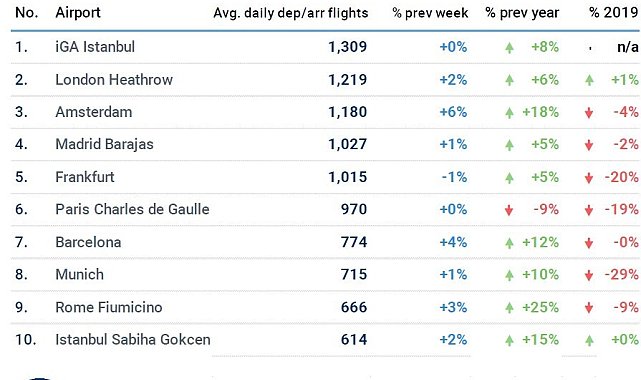Click red down arrow beside Munich -29%
641x380 pixels.
[x=589, y=276]
